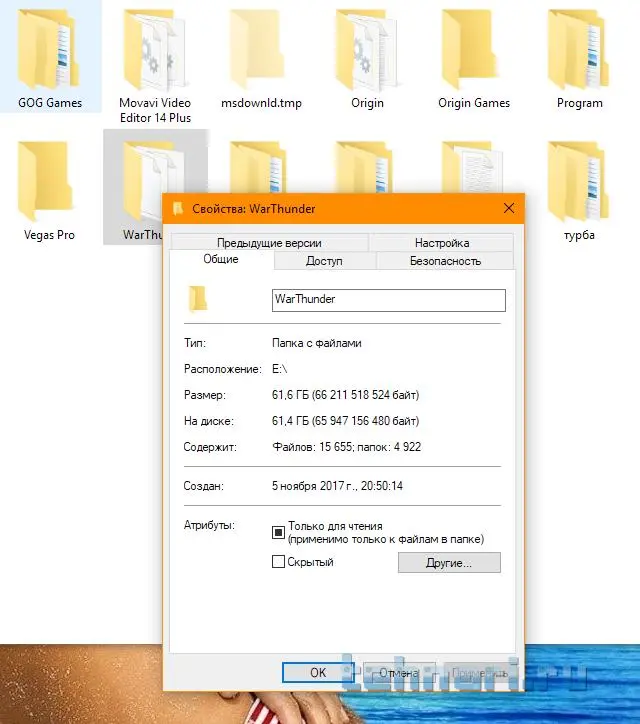Close the WarThunder properties dialog
This screenshot has height=724, width=640.
click(x=509, y=208)
